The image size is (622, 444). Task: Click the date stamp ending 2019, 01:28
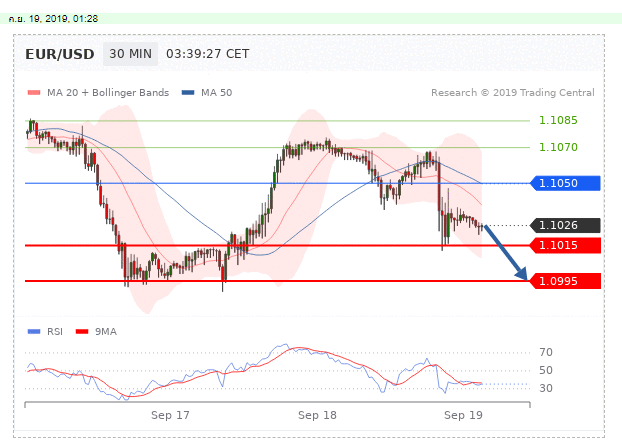point(53,19)
